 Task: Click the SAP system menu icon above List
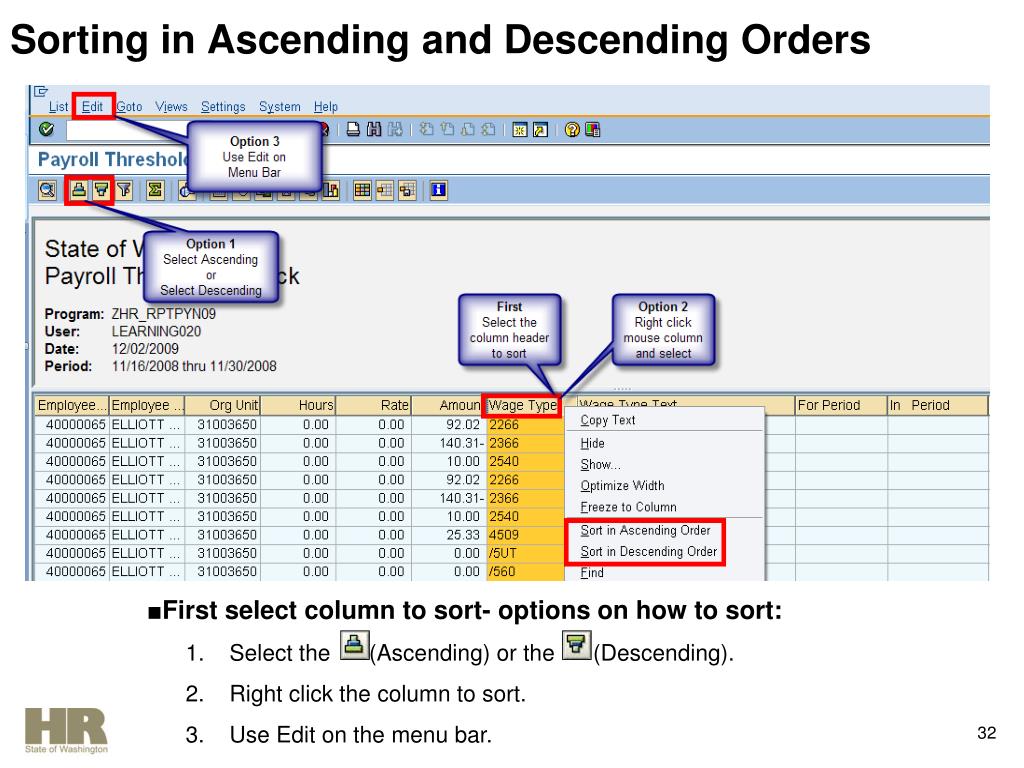(x=40, y=91)
